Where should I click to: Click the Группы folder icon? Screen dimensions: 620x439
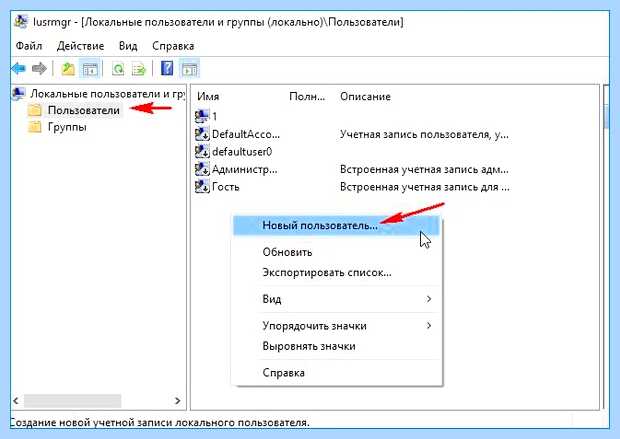click(35, 127)
